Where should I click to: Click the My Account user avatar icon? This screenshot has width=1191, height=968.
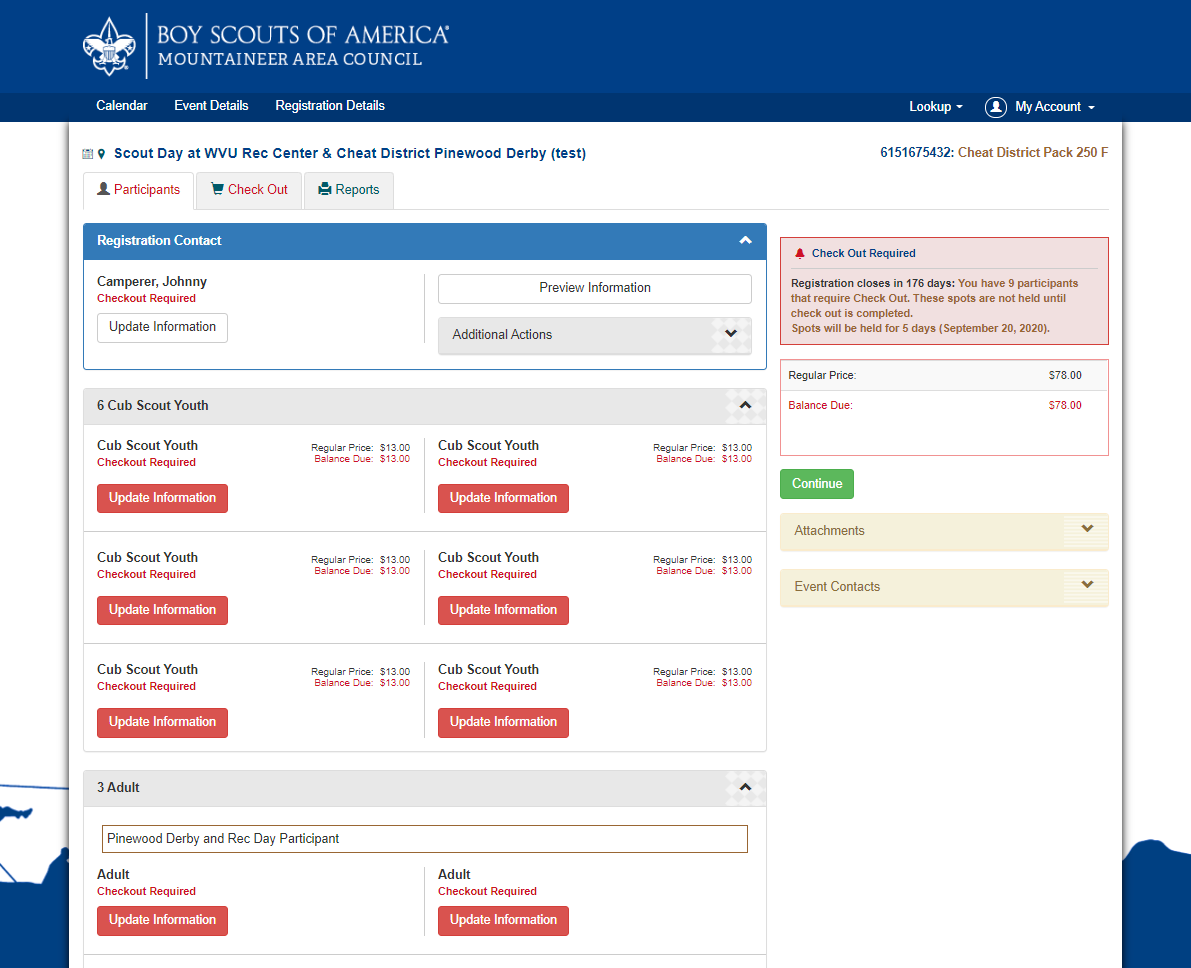tap(995, 107)
